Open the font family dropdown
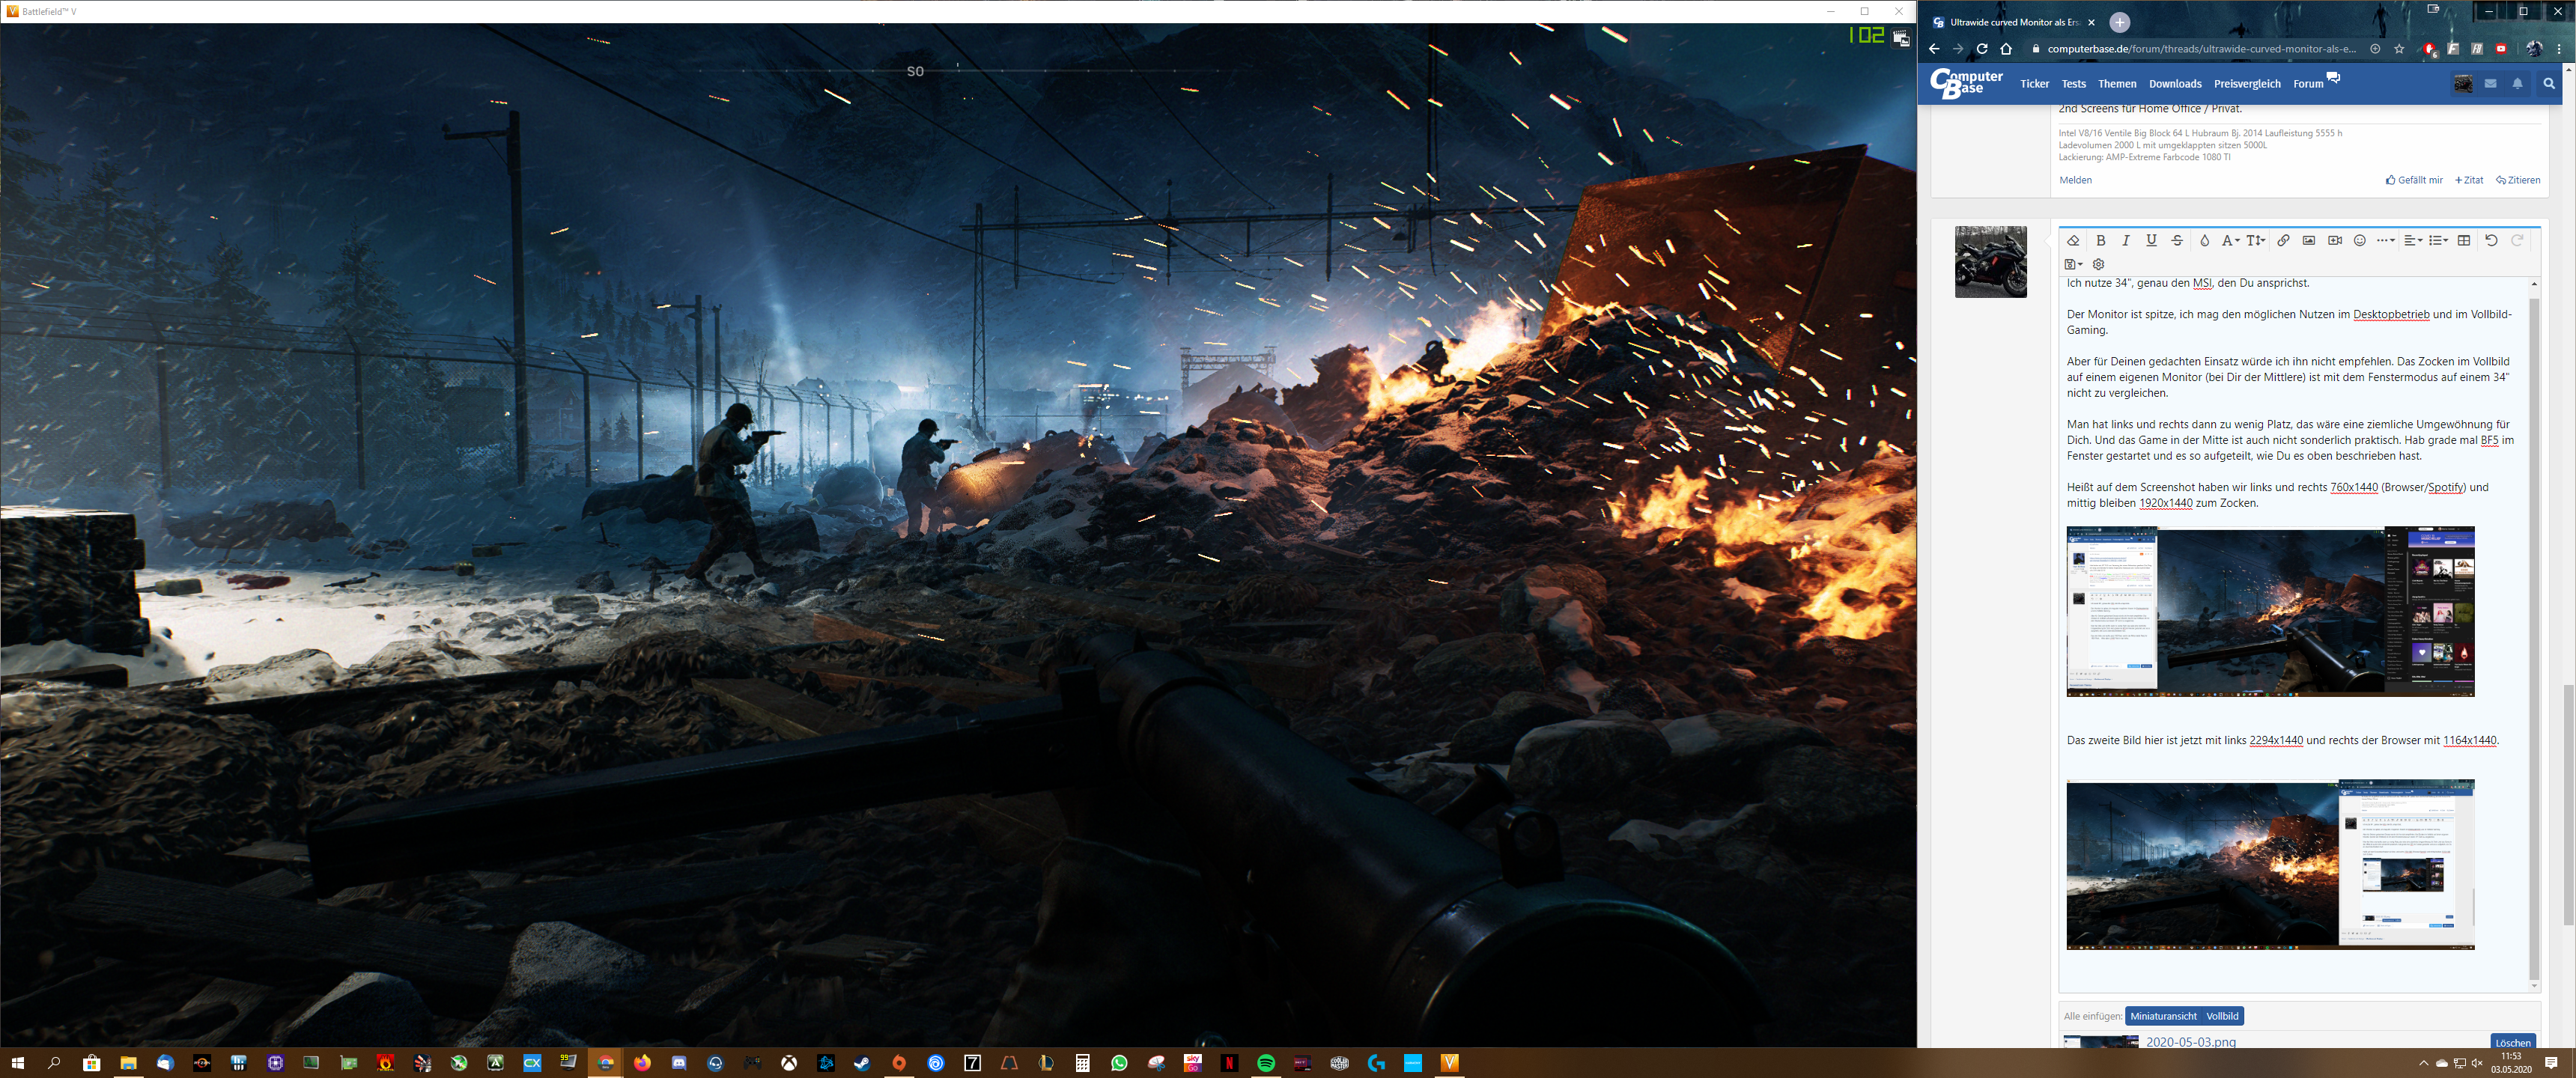Viewport: 2576px width, 1078px height. point(2230,240)
